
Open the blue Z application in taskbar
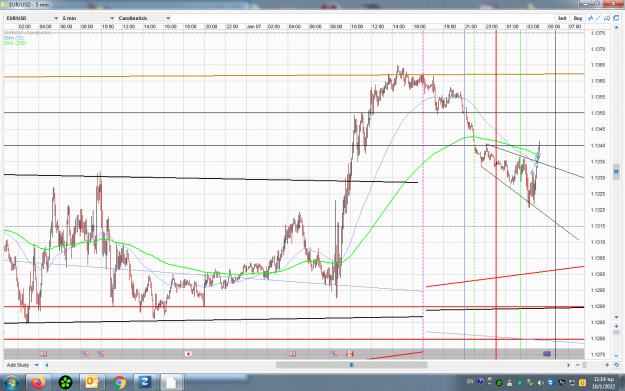tap(145, 383)
